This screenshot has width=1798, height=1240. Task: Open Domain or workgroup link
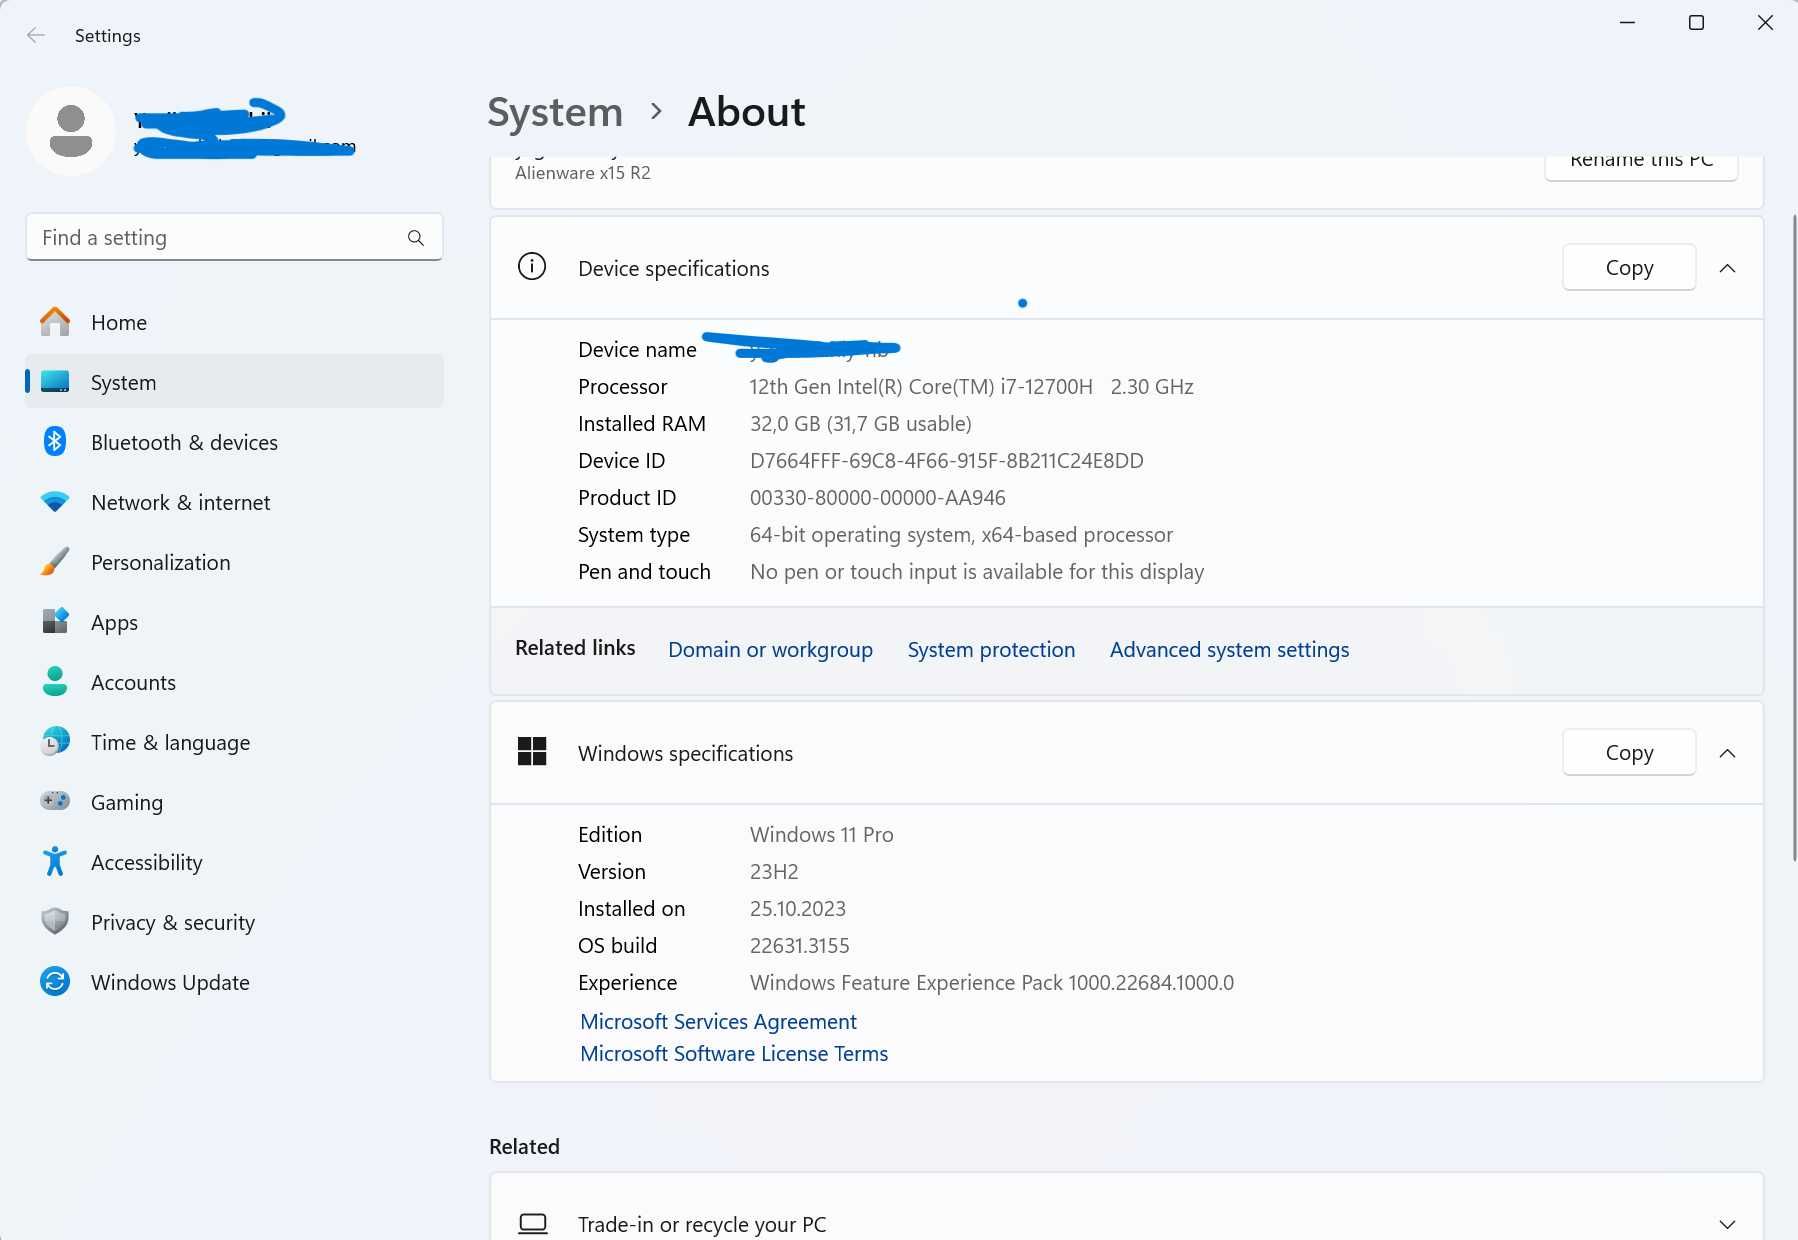click(x=770, y=649)
